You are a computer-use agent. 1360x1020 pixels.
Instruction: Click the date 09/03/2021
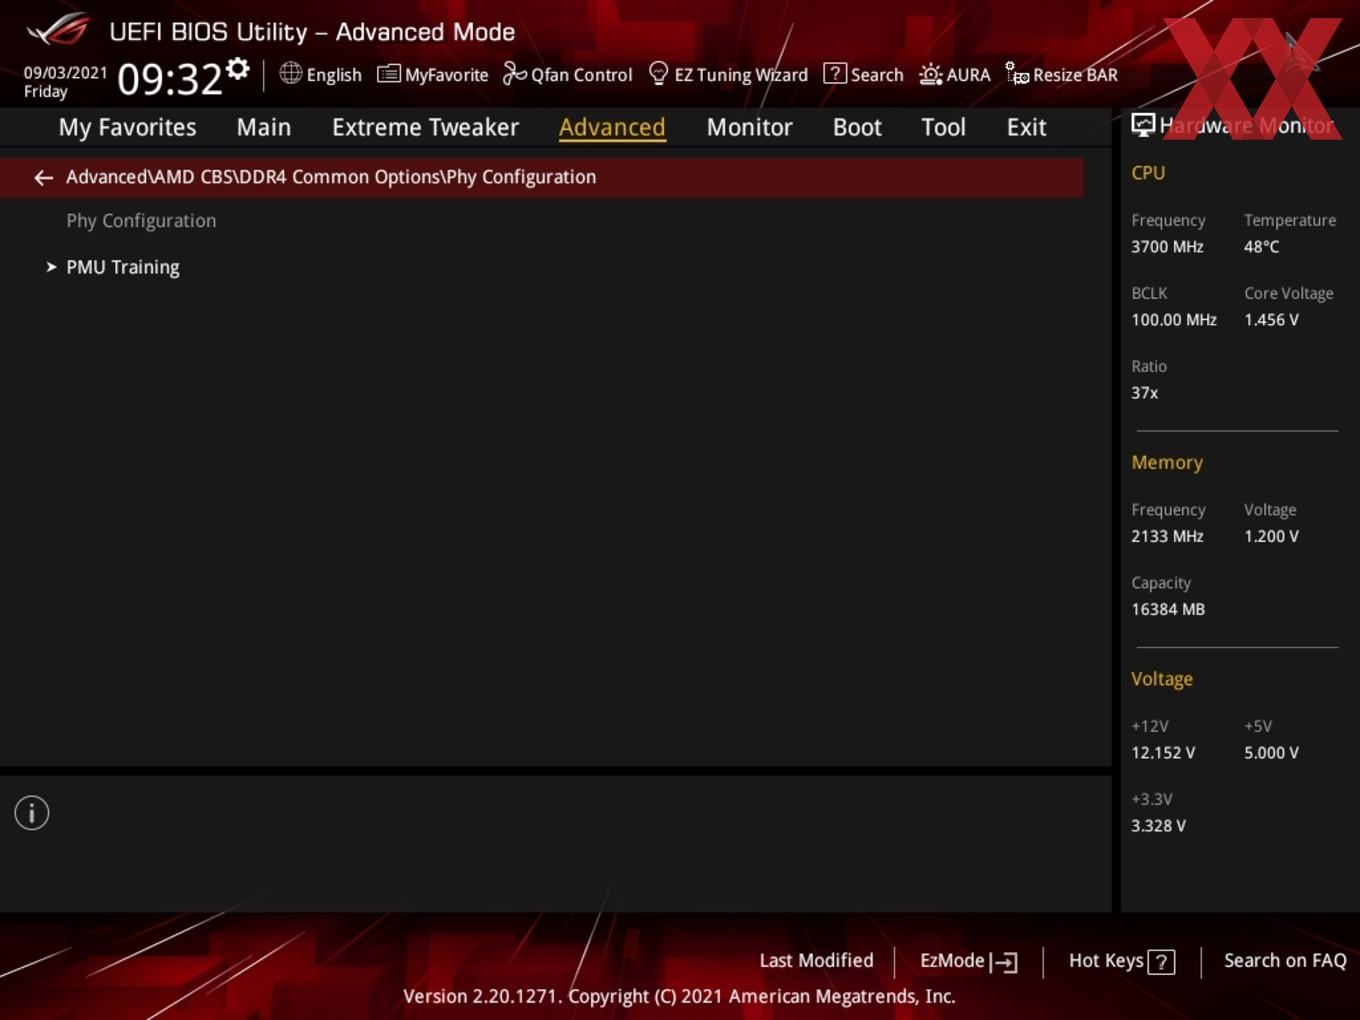click(65, 73)
